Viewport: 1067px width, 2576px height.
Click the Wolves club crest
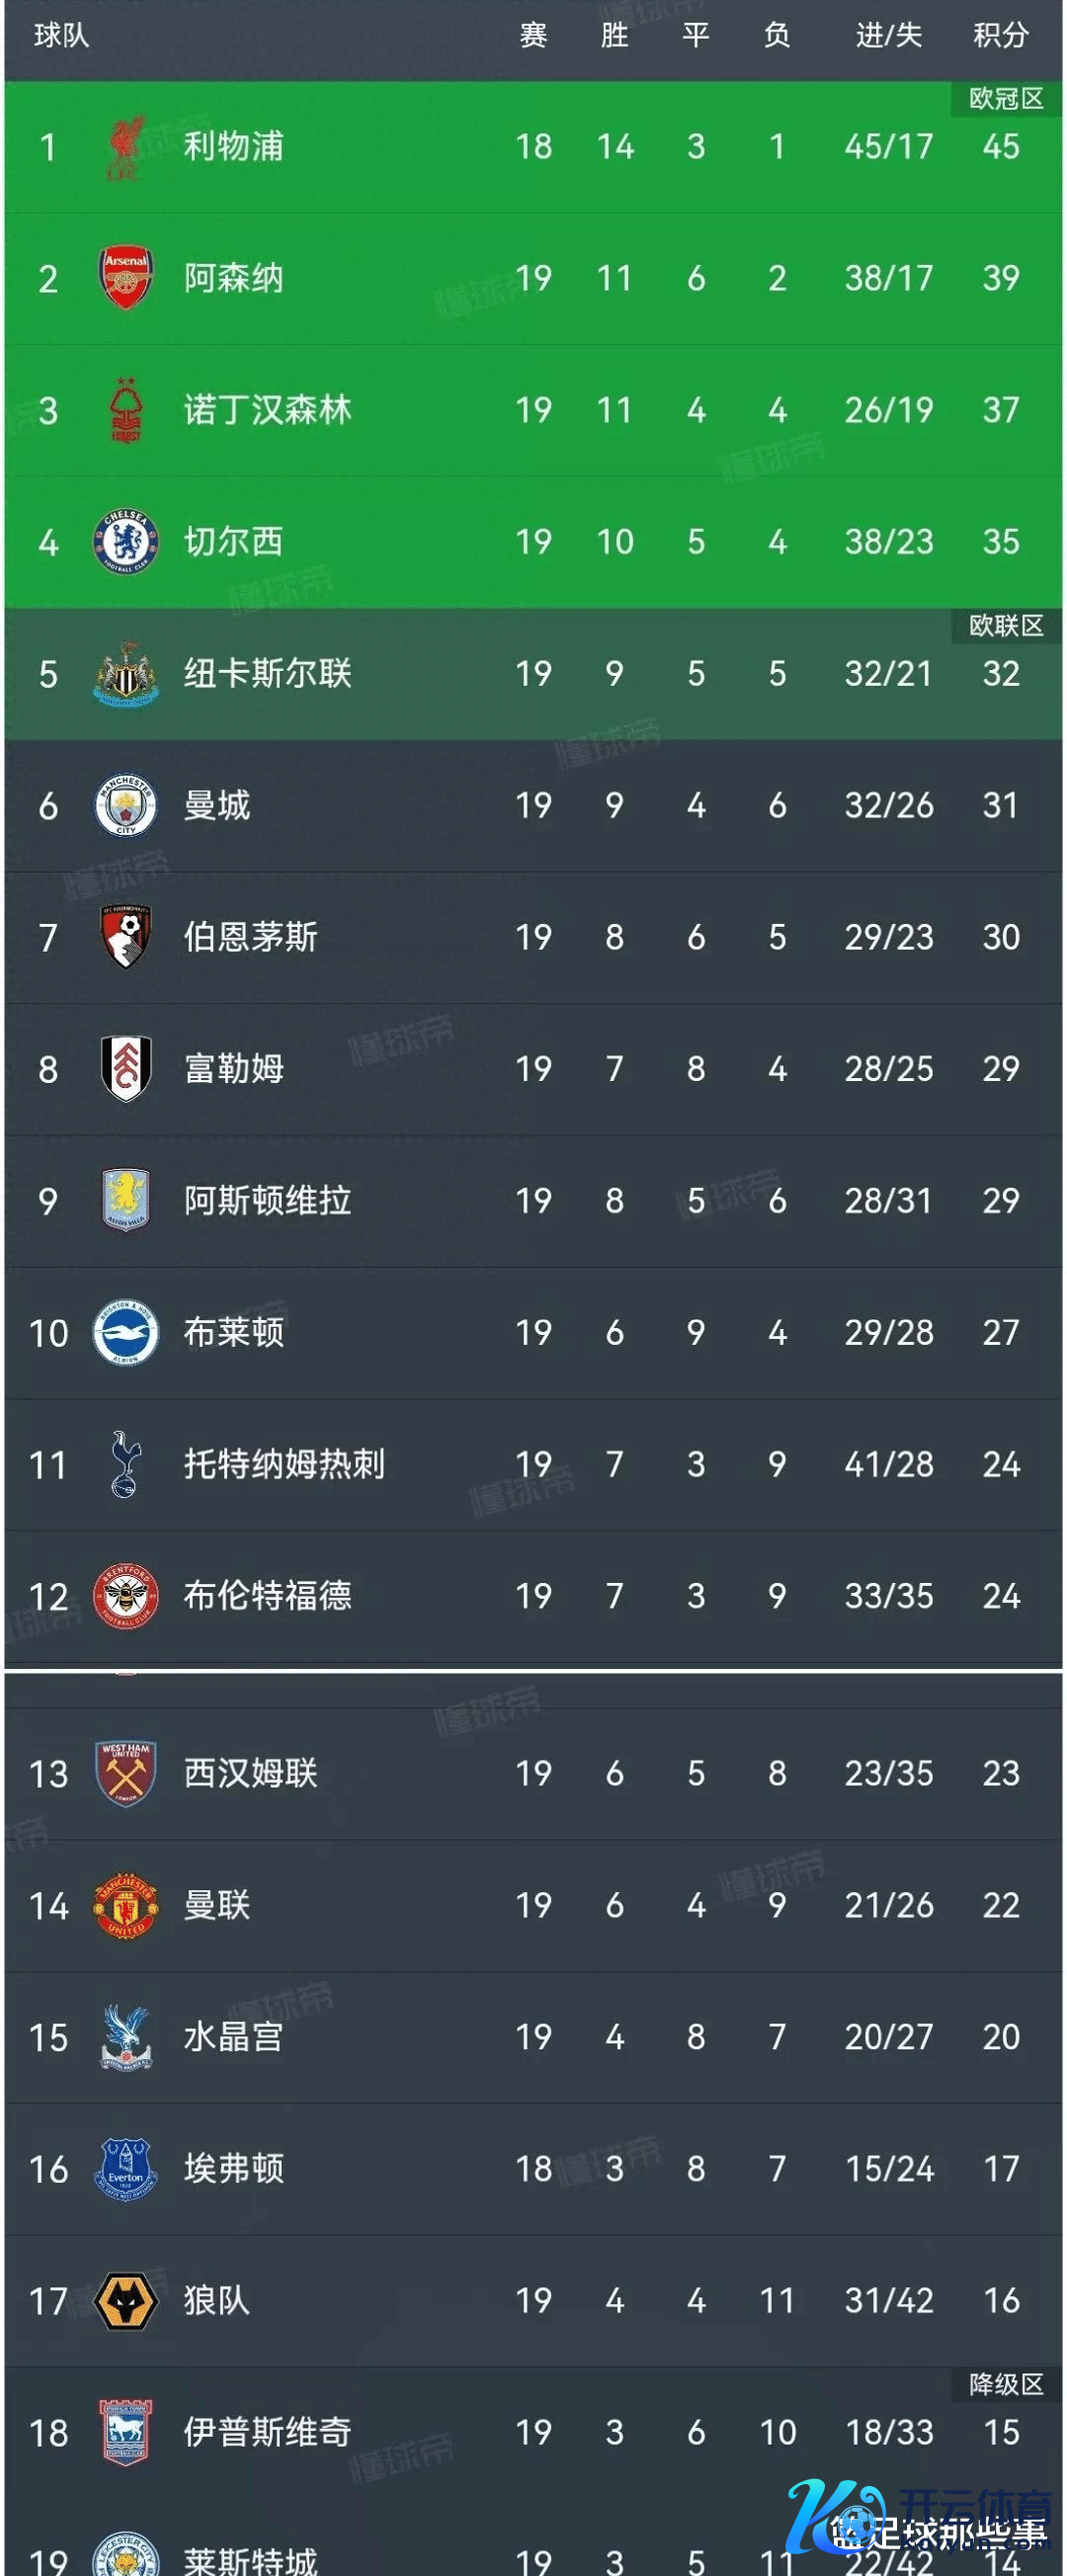click(126, 2301)
